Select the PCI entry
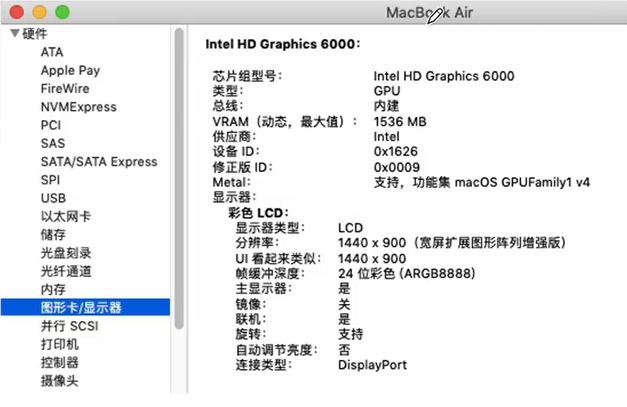627x407 pixels. tap(51, 126)
